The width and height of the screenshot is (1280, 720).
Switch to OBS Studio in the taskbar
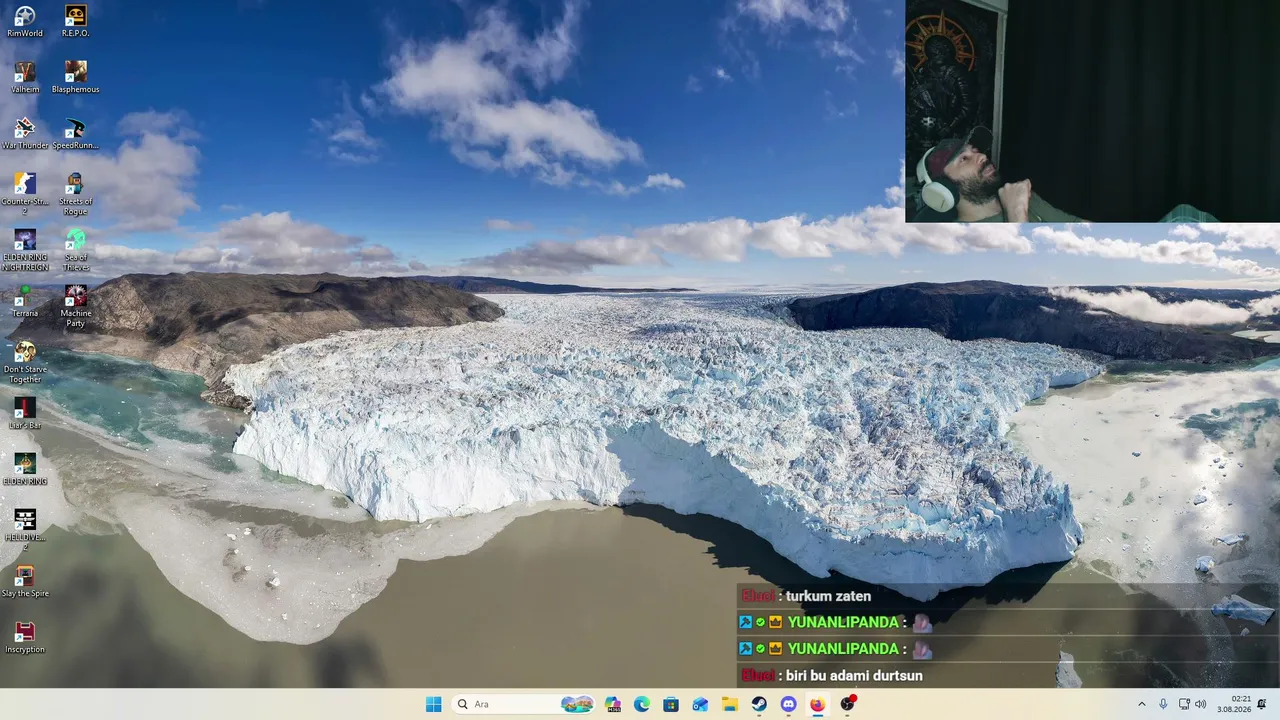click(847, 704)
